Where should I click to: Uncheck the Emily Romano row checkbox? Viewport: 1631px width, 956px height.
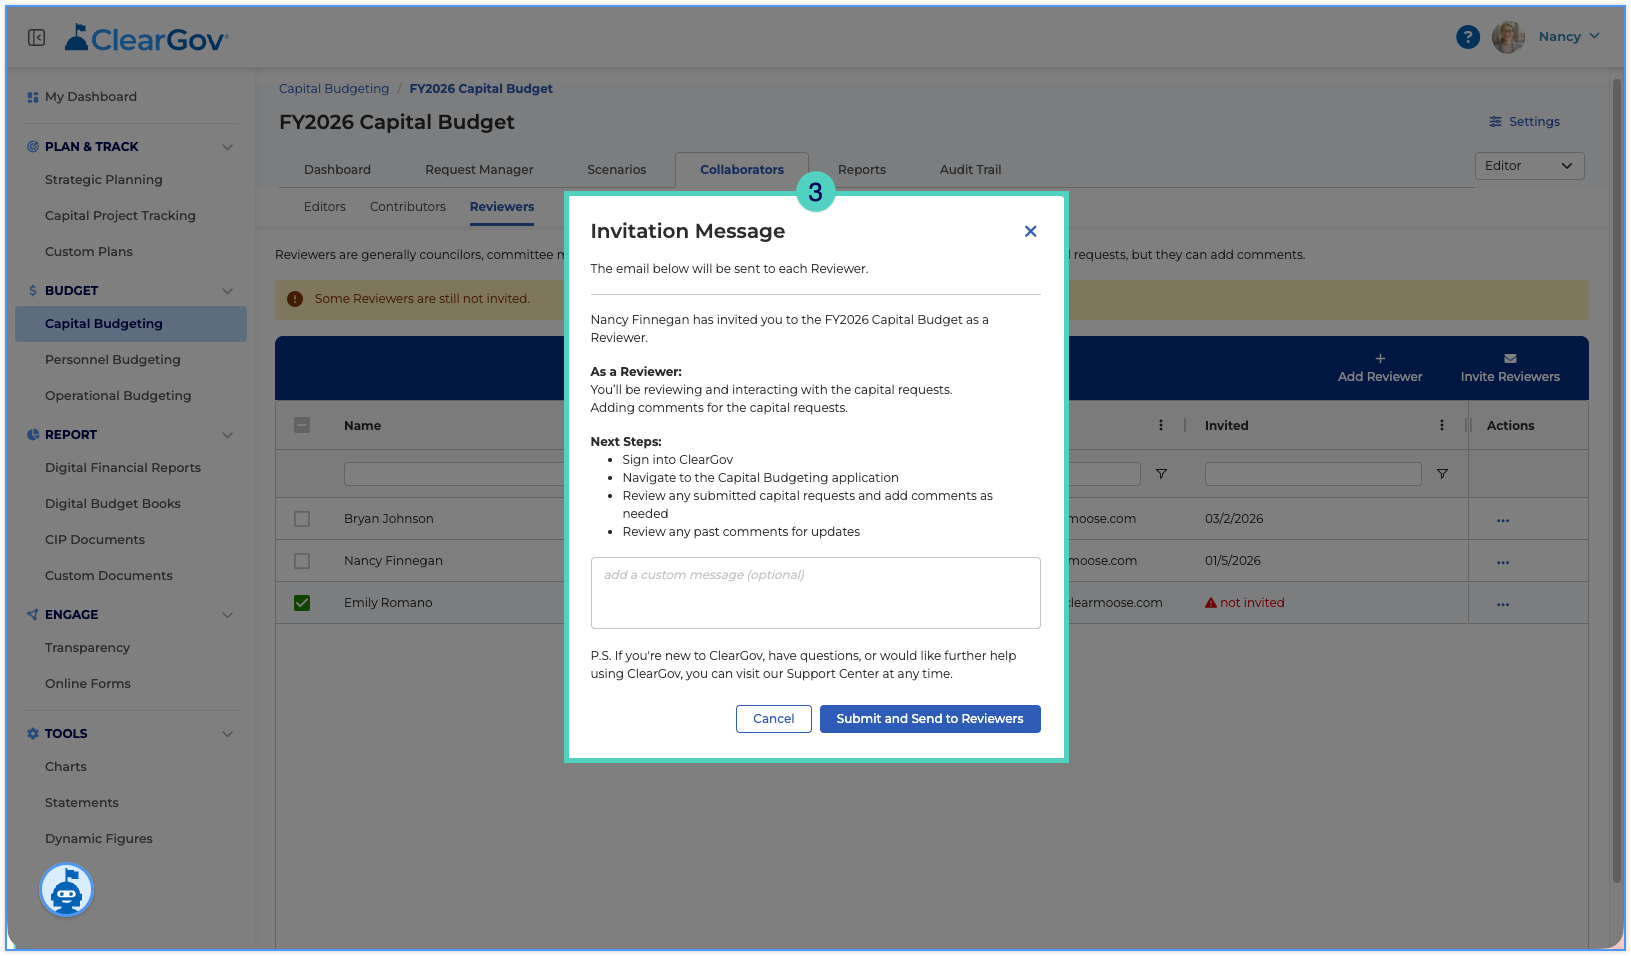point(302,603)
